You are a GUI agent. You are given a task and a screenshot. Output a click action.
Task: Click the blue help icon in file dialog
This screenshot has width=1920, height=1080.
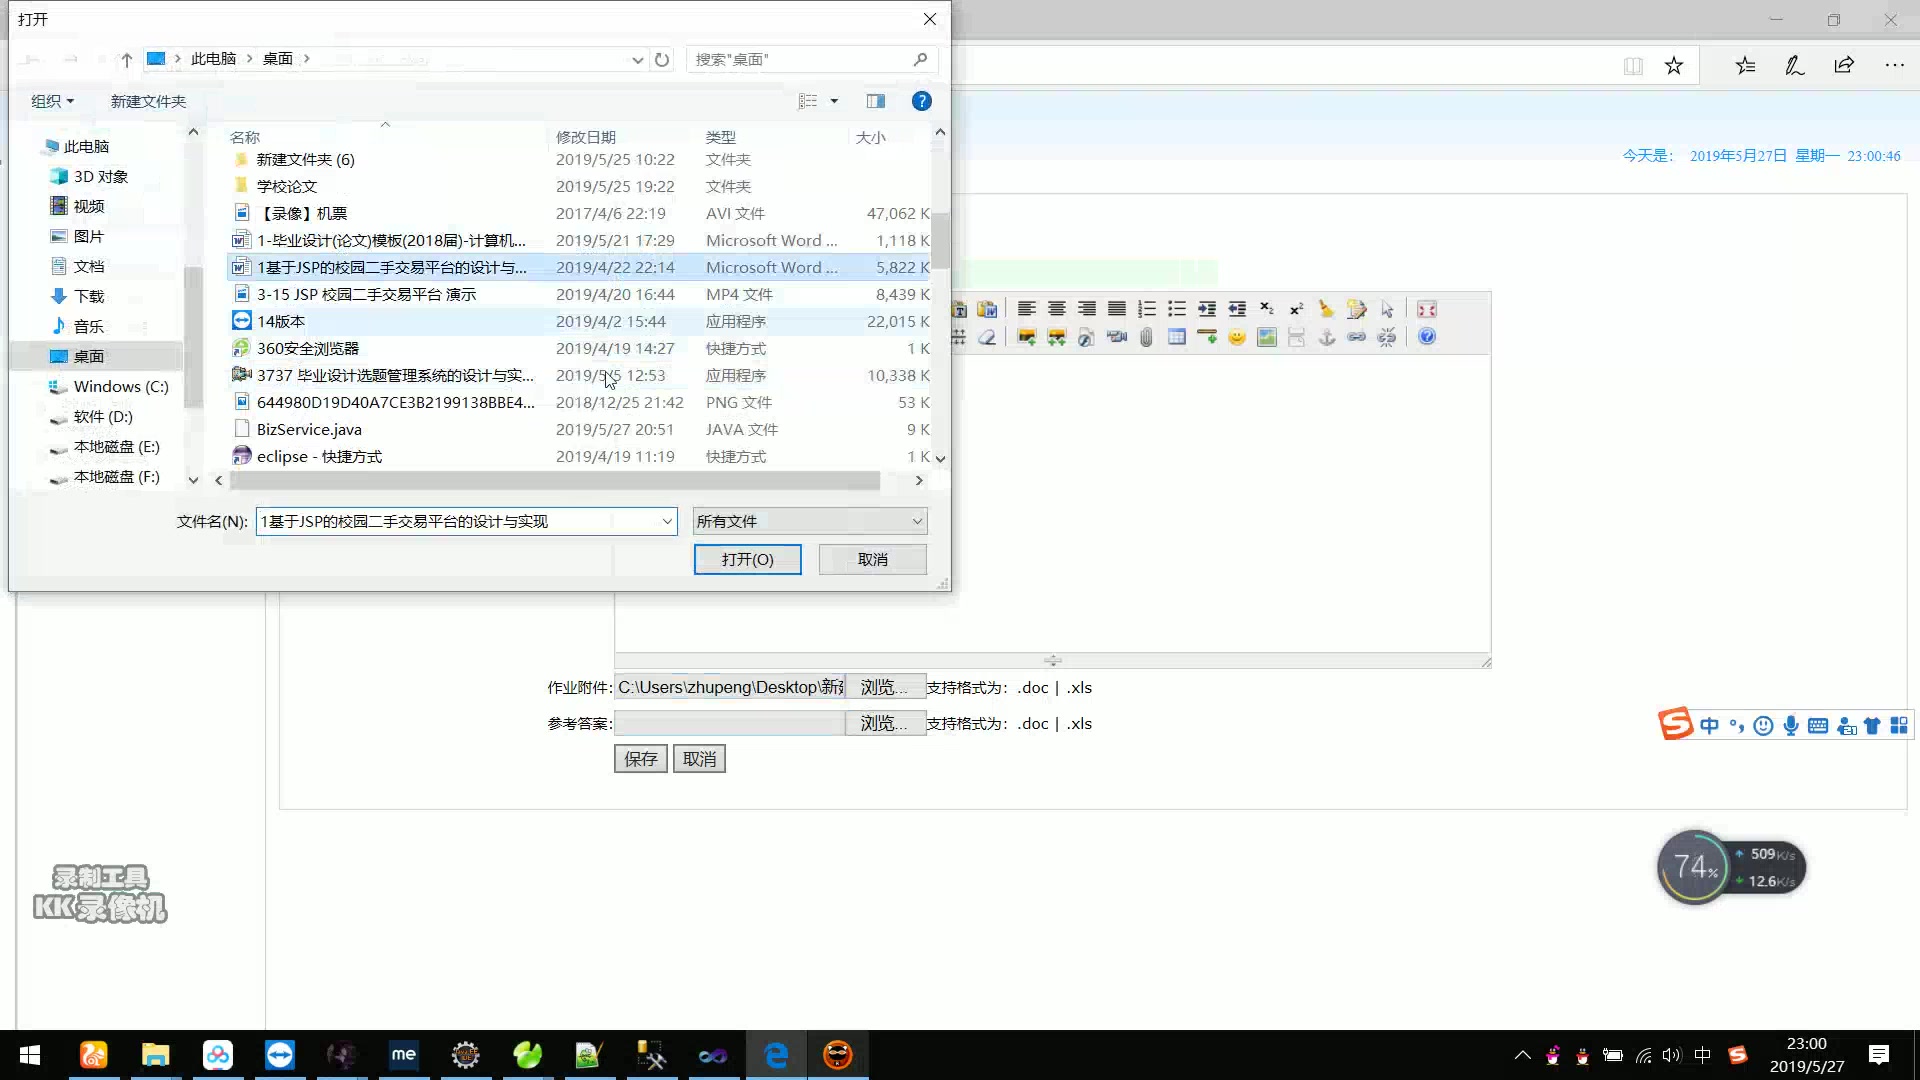pos(921,101)
